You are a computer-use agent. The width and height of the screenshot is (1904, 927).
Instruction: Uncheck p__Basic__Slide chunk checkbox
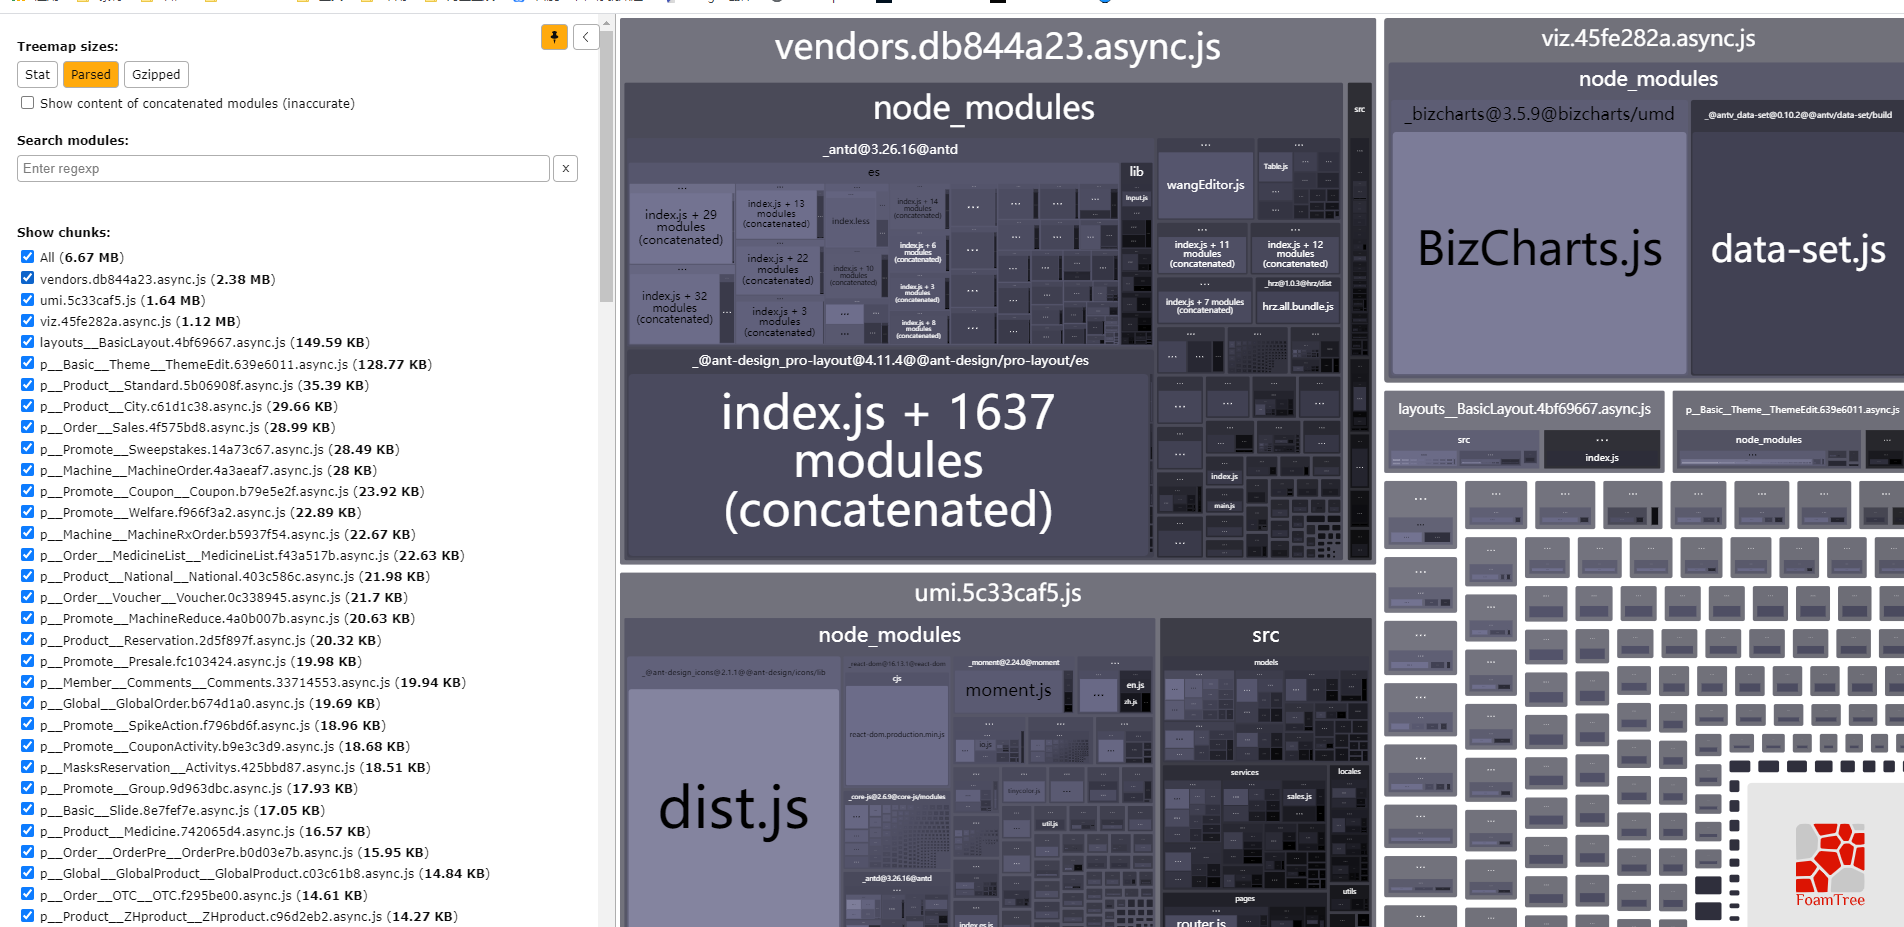point(28,810)
